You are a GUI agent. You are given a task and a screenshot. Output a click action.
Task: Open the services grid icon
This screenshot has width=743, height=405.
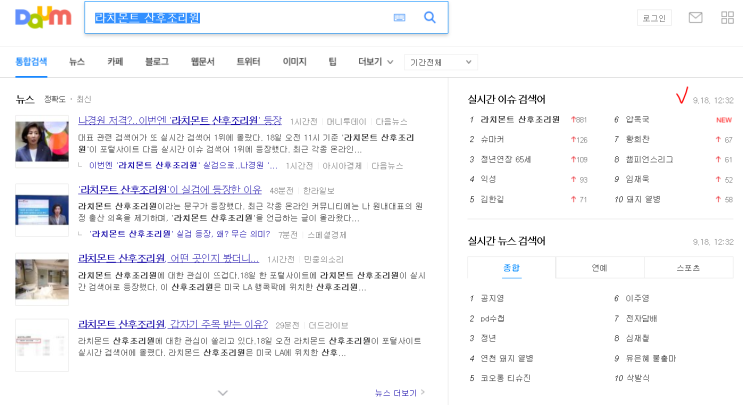tap(727, 18)
